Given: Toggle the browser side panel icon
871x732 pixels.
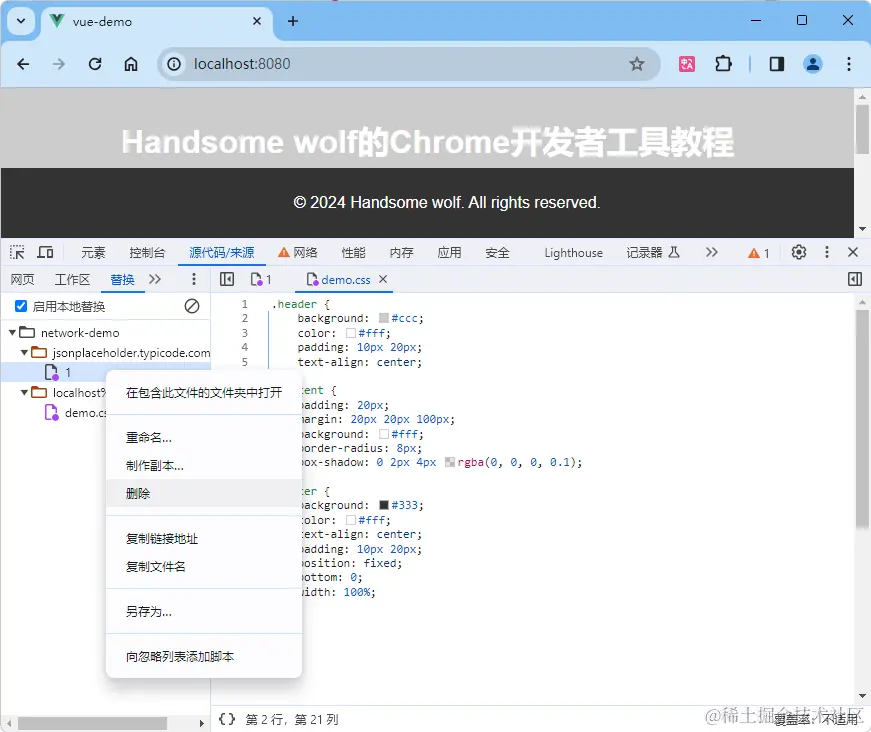Looking at the screenshot, I should tap(777, 64).
